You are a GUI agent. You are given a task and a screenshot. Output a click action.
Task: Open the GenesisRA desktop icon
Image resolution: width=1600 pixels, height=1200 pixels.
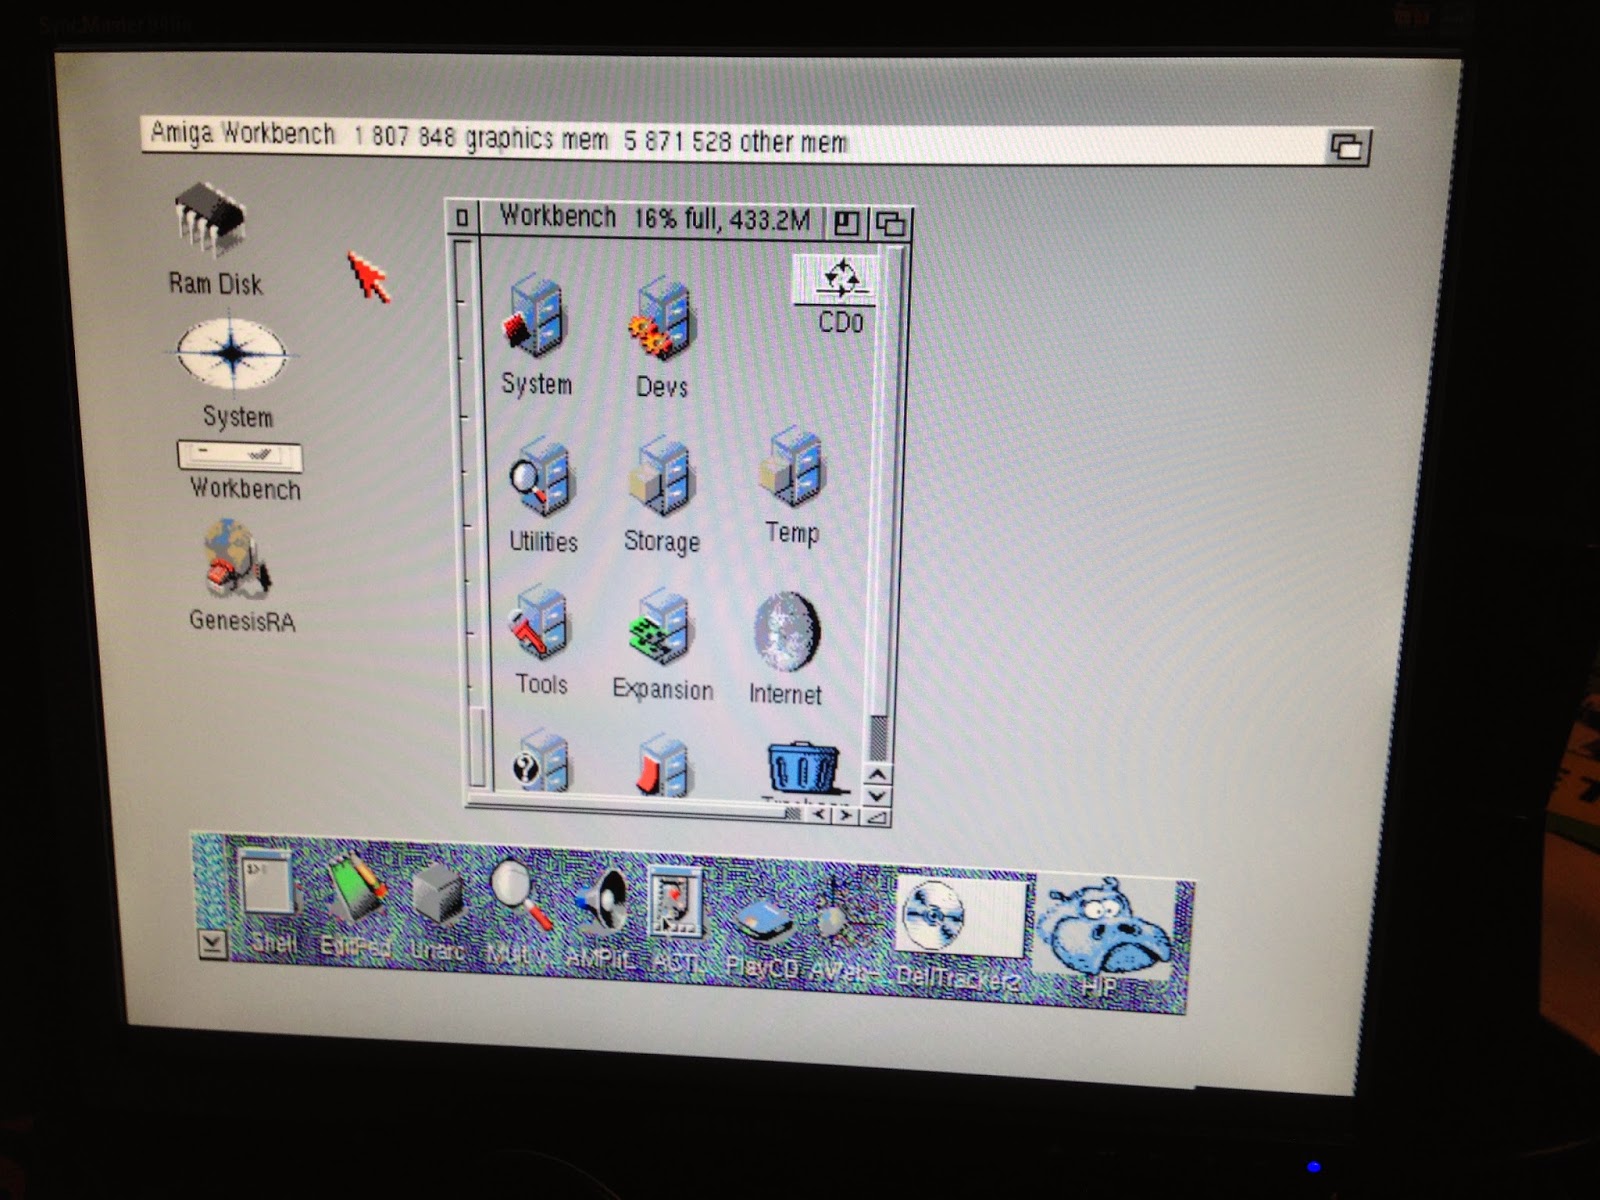pyautogui.click(x=235, y=560)
